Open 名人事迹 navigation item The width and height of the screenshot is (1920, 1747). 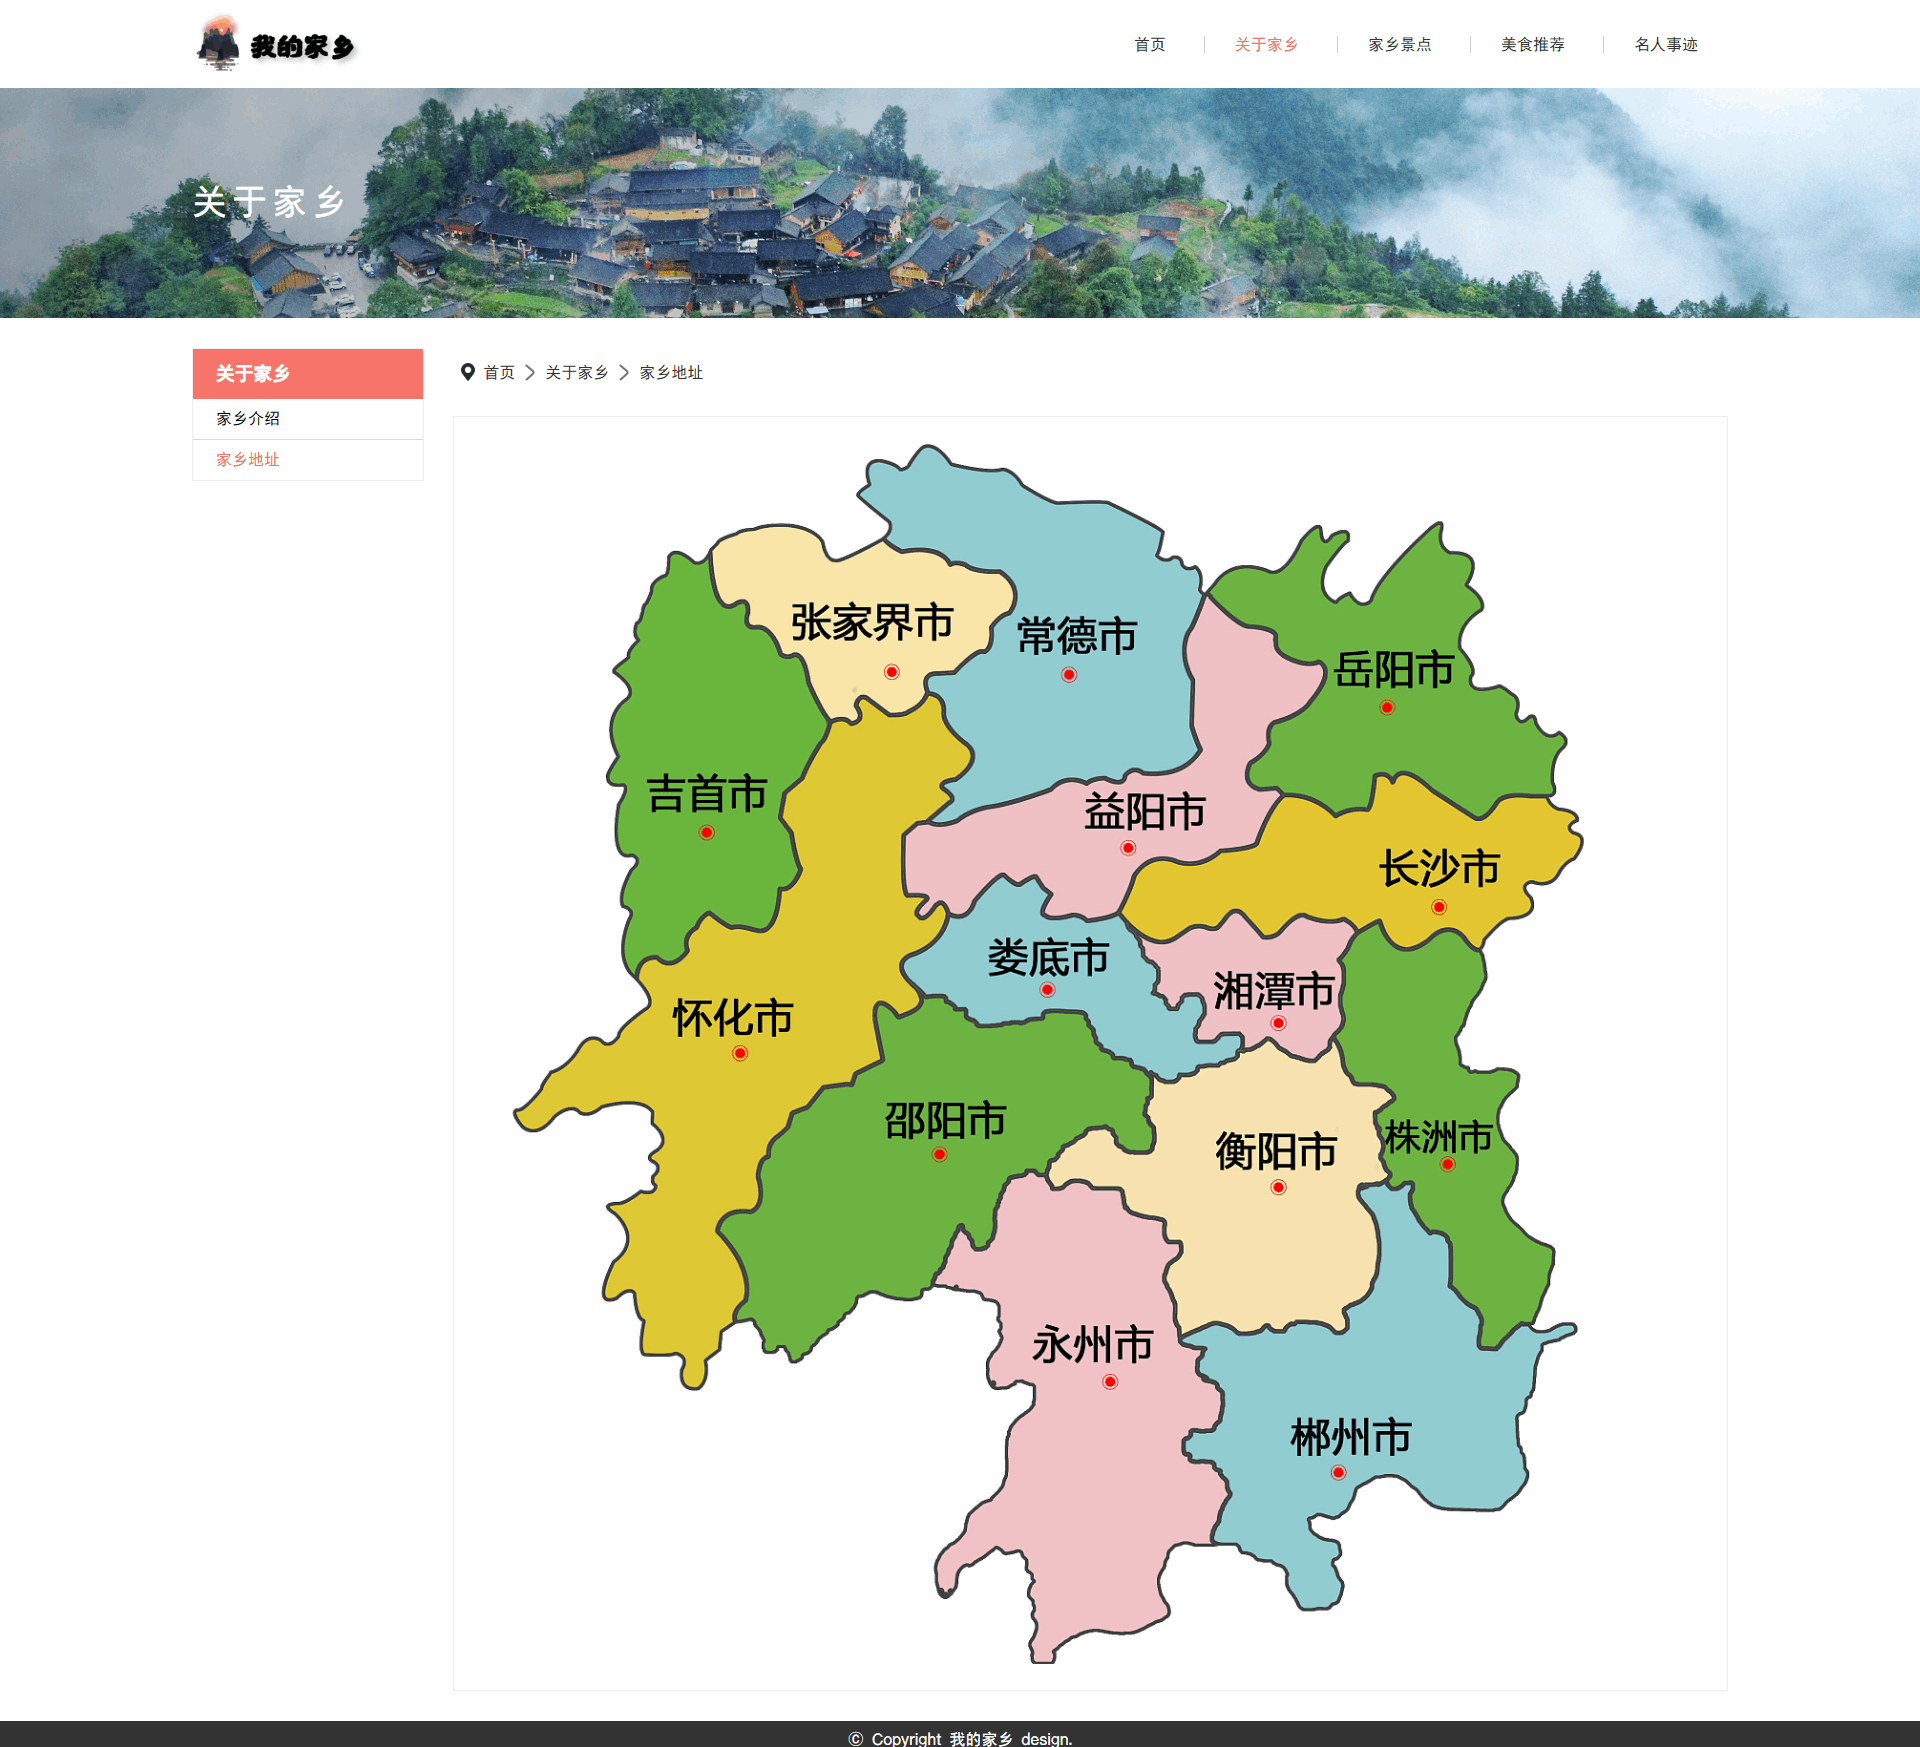1665,44
